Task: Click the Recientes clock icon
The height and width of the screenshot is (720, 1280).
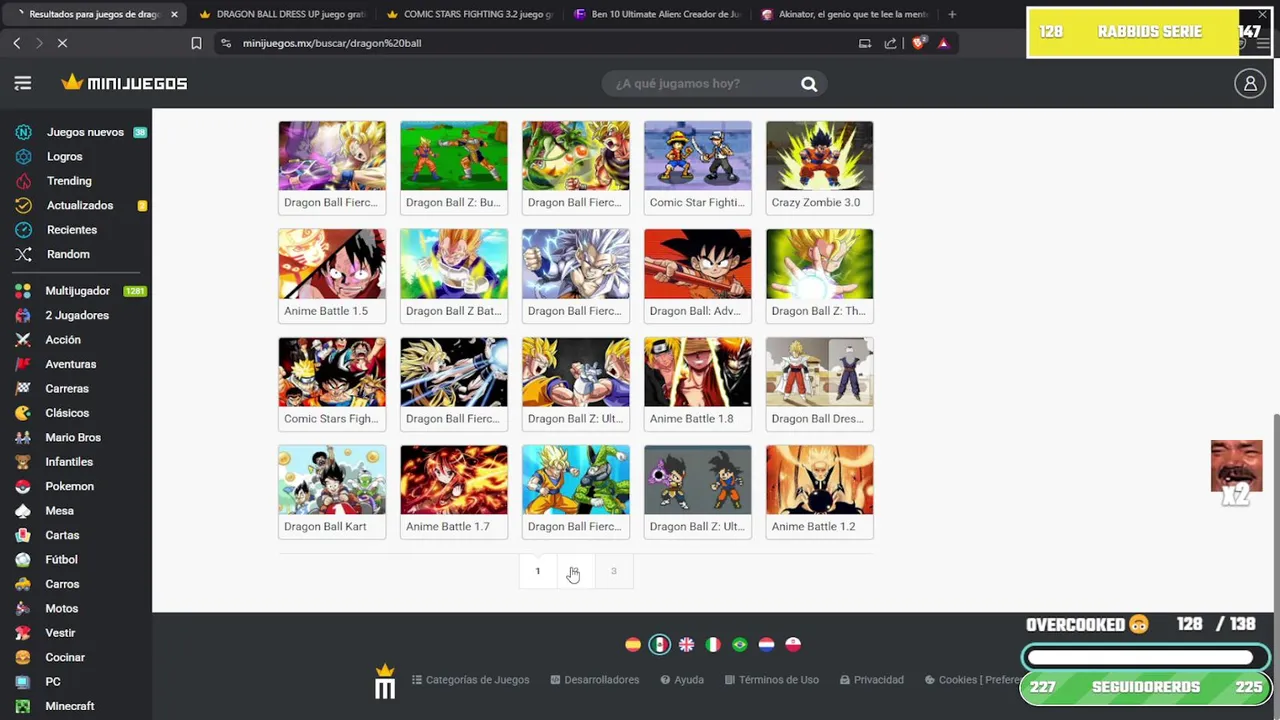Action: pyautogui.click(x=23, y=230)
